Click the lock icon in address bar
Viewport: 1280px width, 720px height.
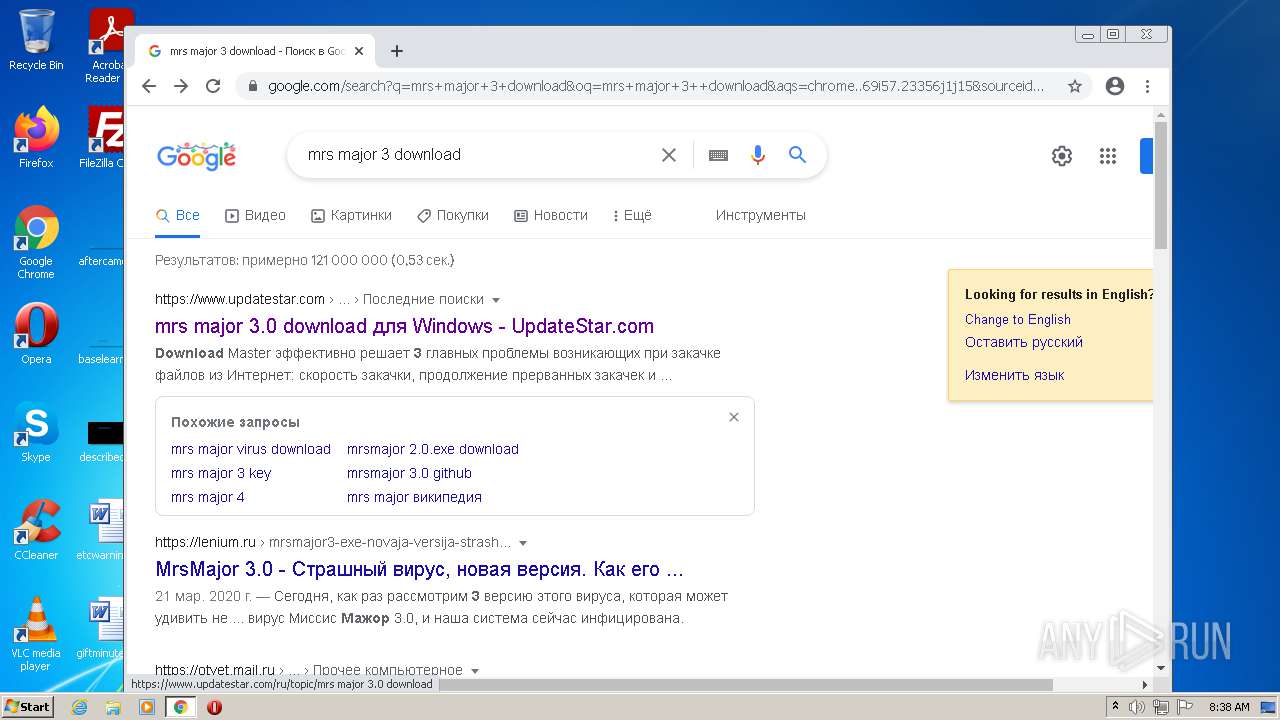click(253, 86)
